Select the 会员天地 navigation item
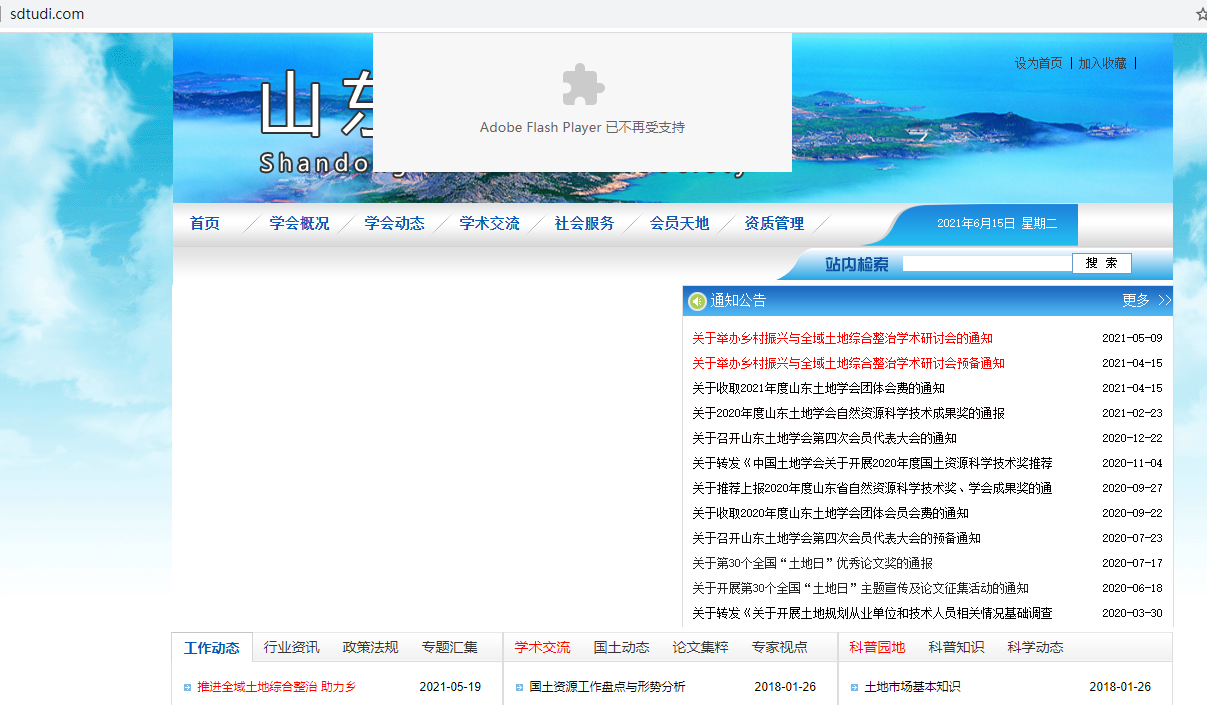 (x=679, y=223)
